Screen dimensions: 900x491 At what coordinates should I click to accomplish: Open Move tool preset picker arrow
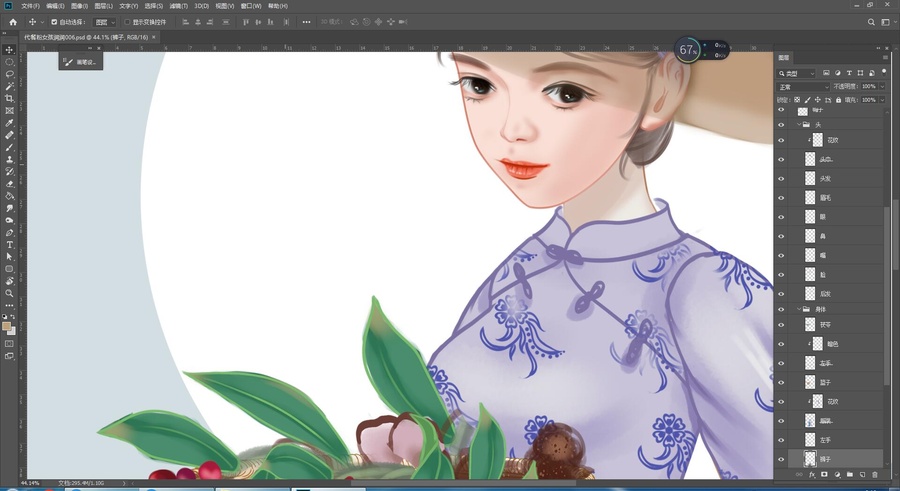[42, 22]
